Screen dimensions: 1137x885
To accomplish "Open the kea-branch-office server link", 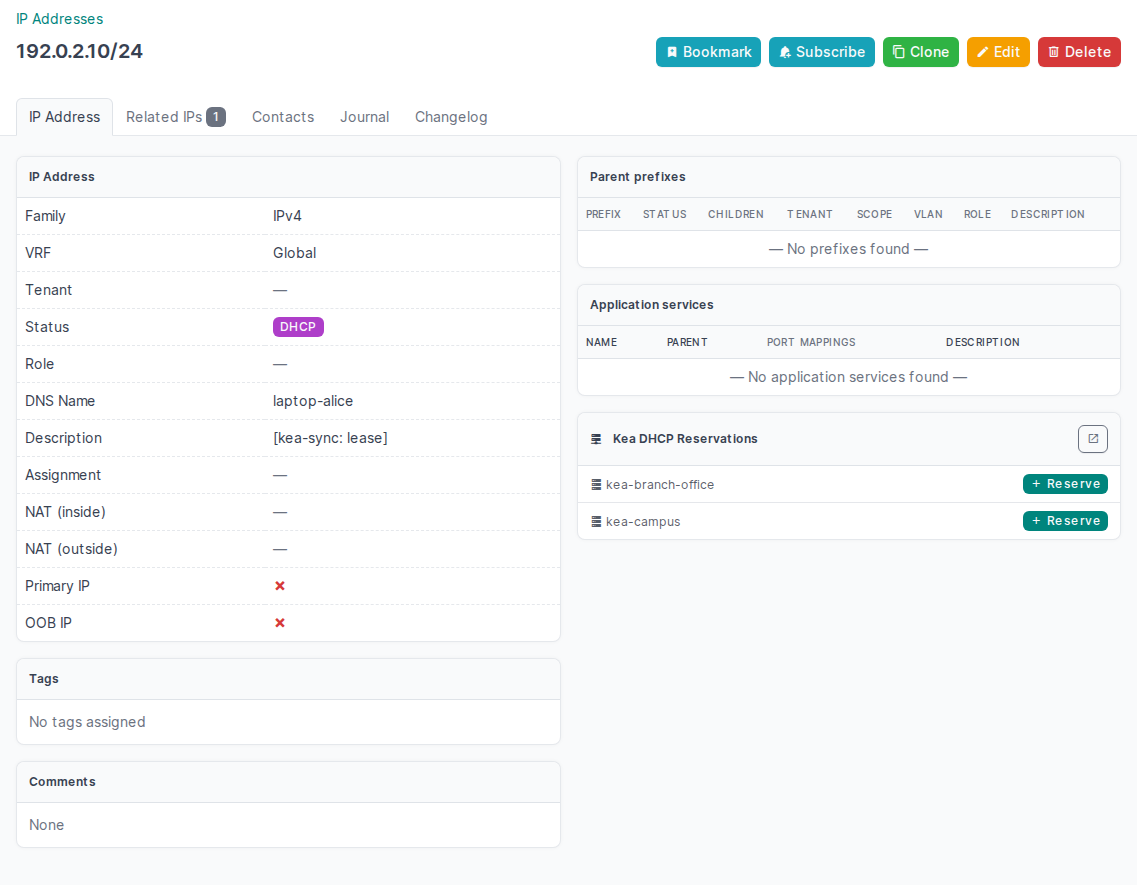I will (660, 485).
